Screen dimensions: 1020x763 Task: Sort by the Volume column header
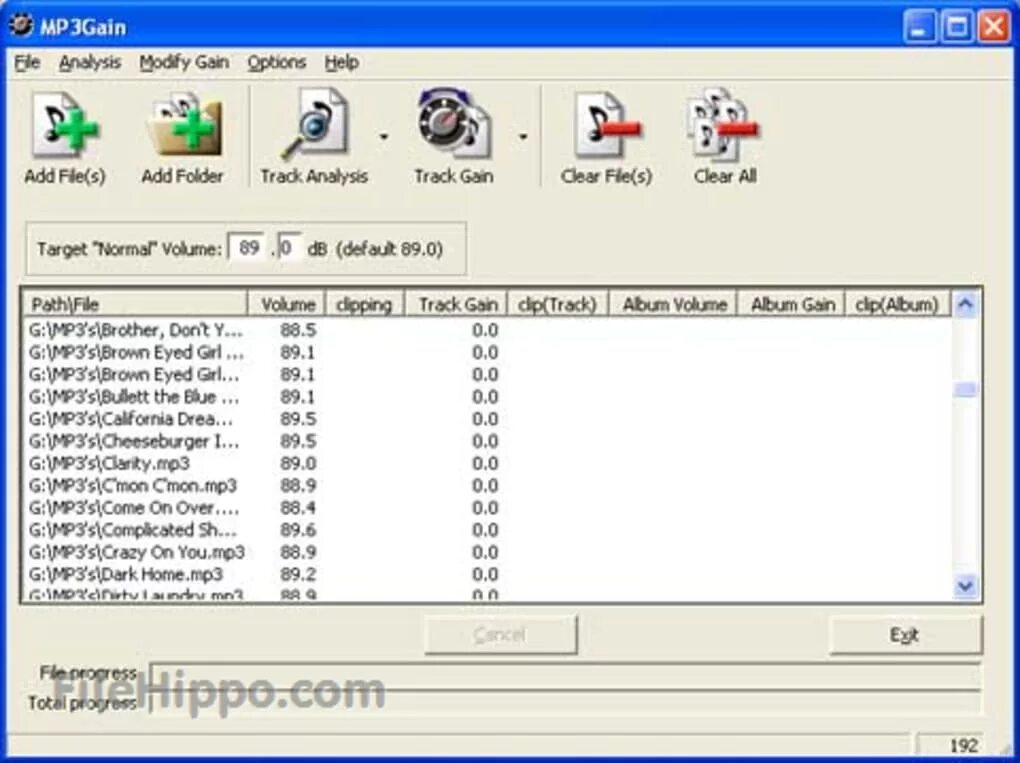pyautogui.click(x=286, y=304)
